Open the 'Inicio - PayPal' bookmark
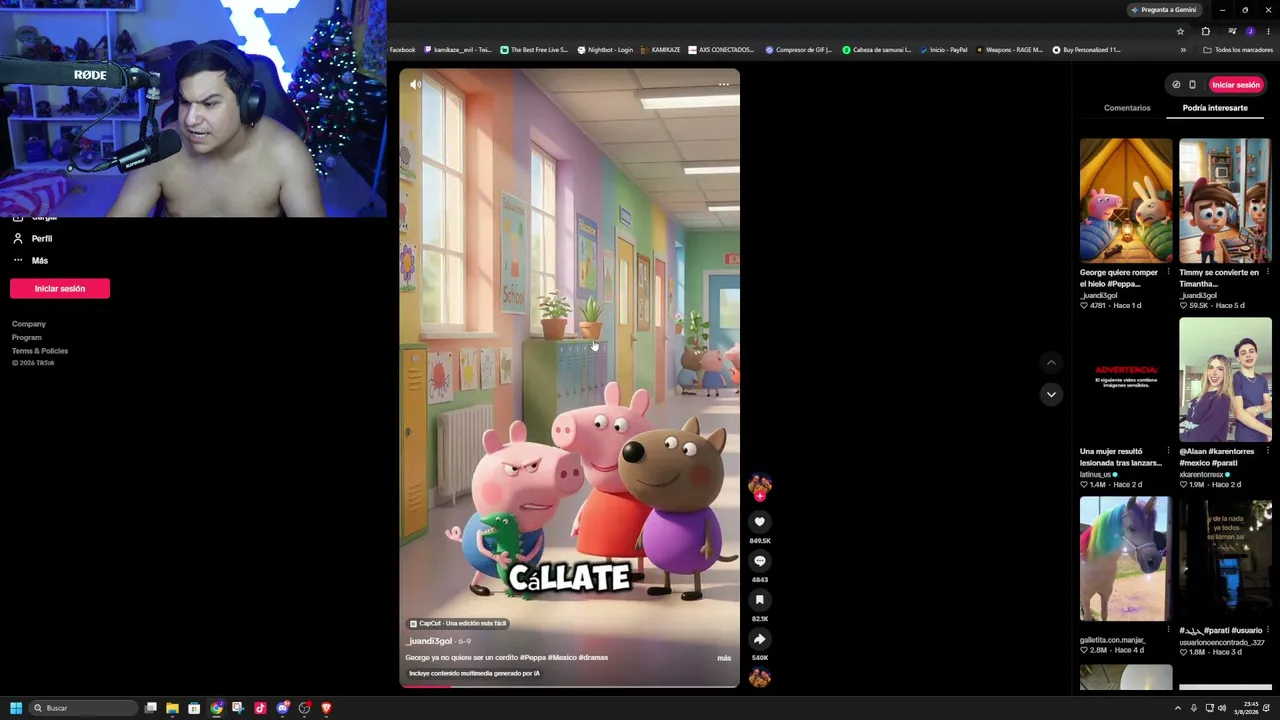Viewport: 1280px width, 720px height. tap(944, 50)
